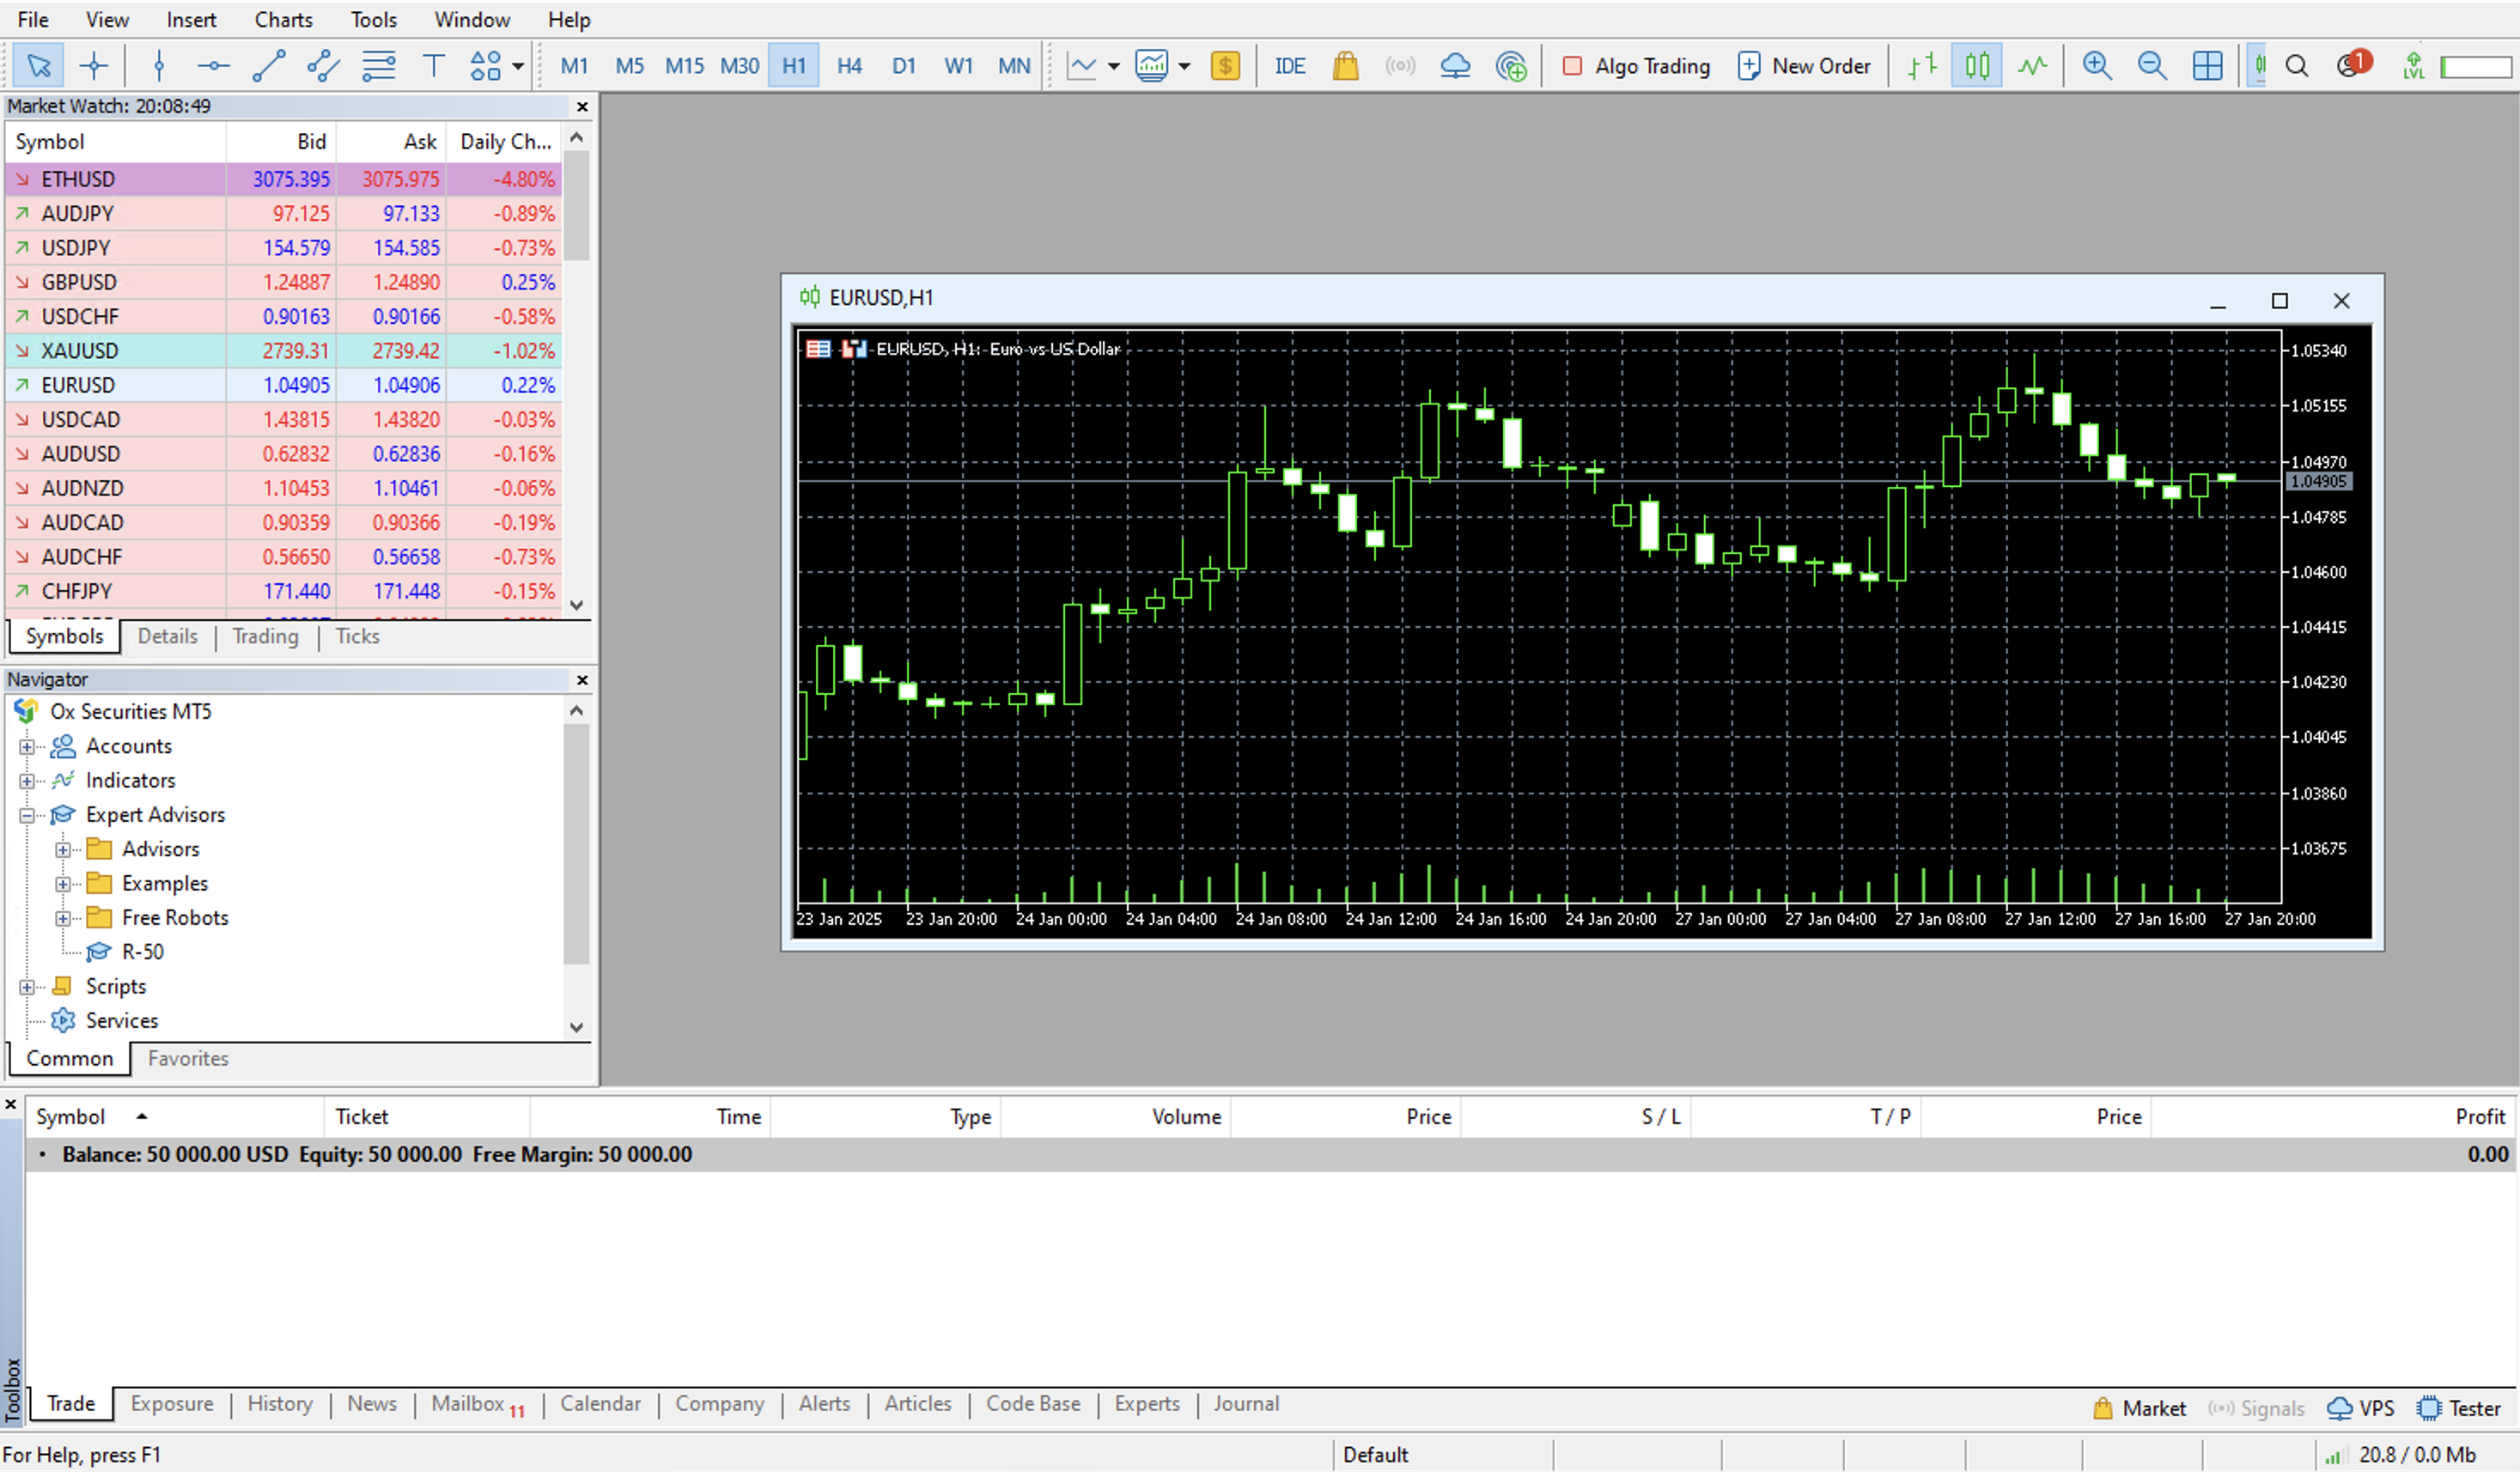Zoom in on the chart
Image resolution: width=2520 pixels, height=1472 pixels.
click(2097, 66)
